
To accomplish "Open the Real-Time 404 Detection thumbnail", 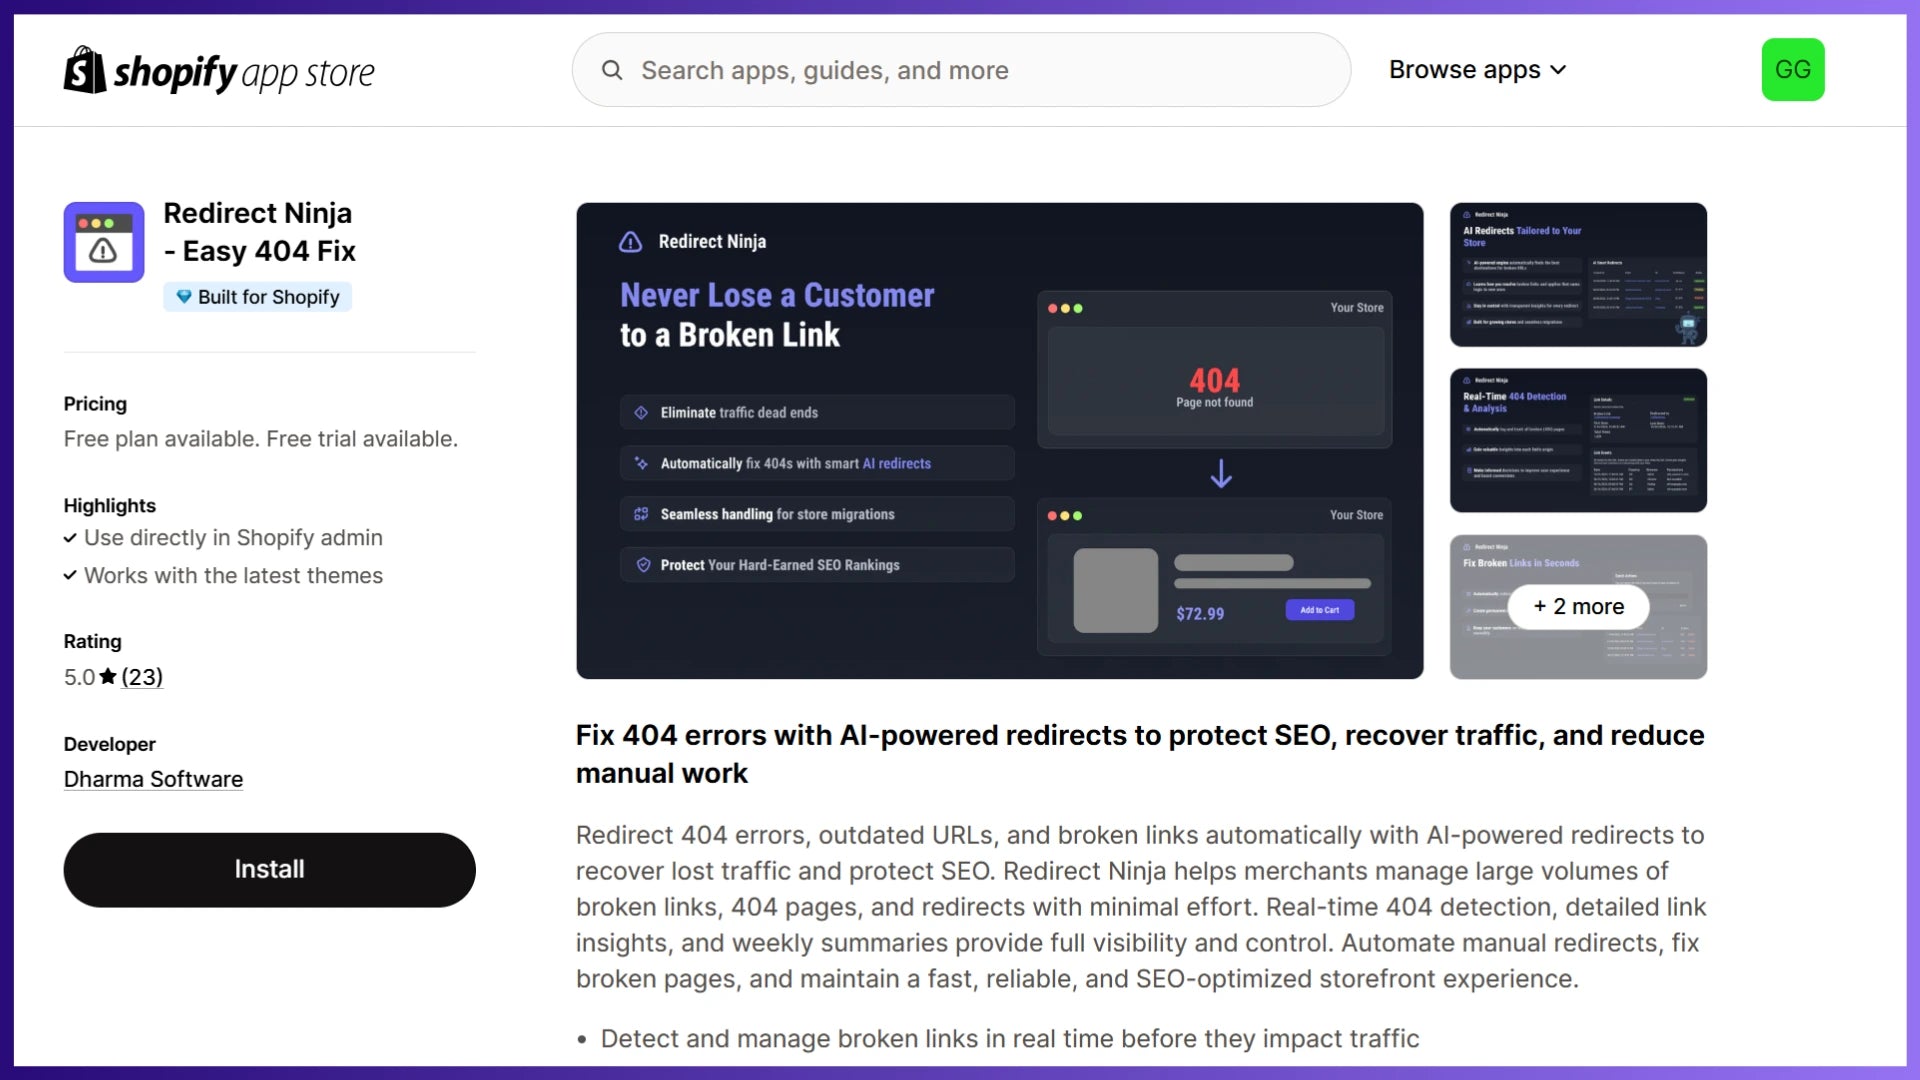I will (1578, 440).
